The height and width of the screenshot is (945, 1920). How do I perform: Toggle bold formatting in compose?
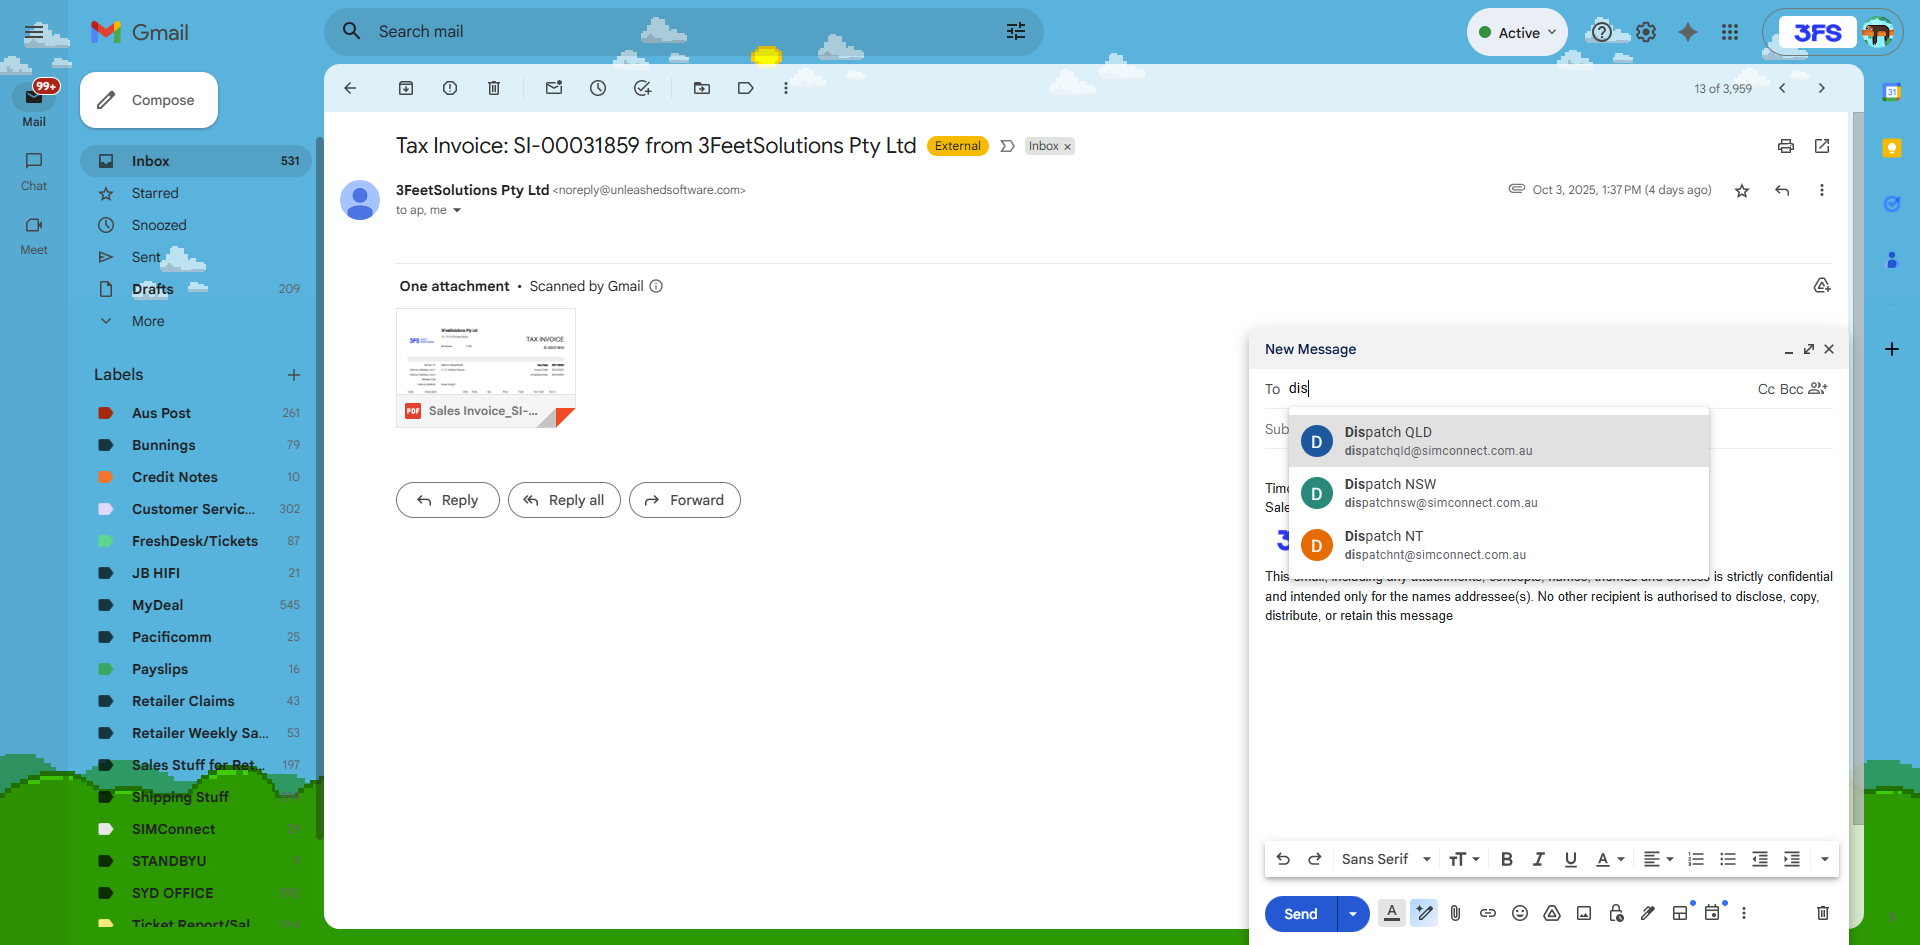coord(1507,859)
